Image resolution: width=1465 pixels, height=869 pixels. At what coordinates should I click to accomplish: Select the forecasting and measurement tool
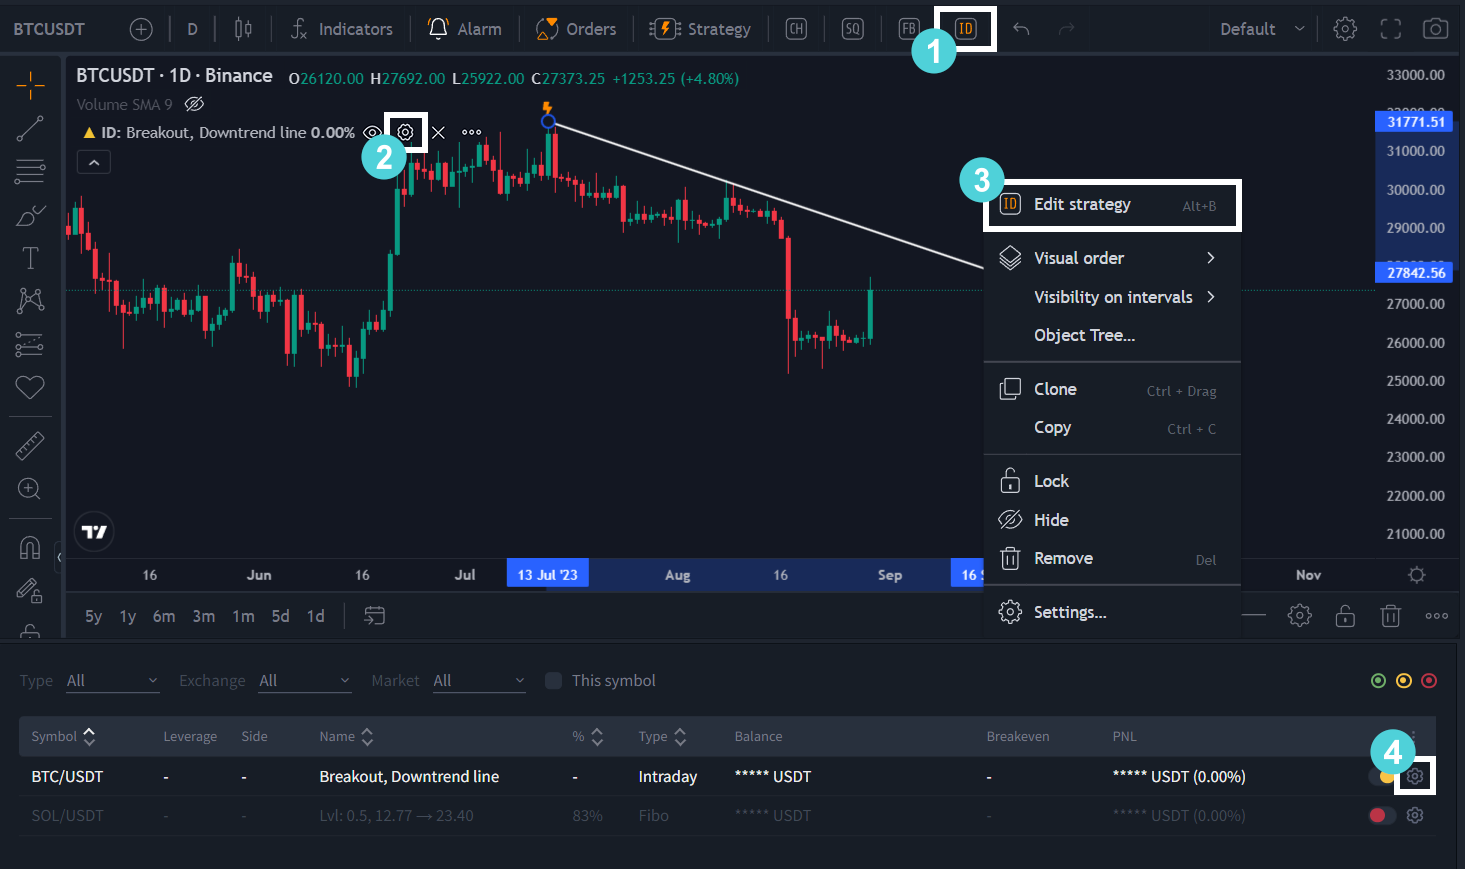30,344
